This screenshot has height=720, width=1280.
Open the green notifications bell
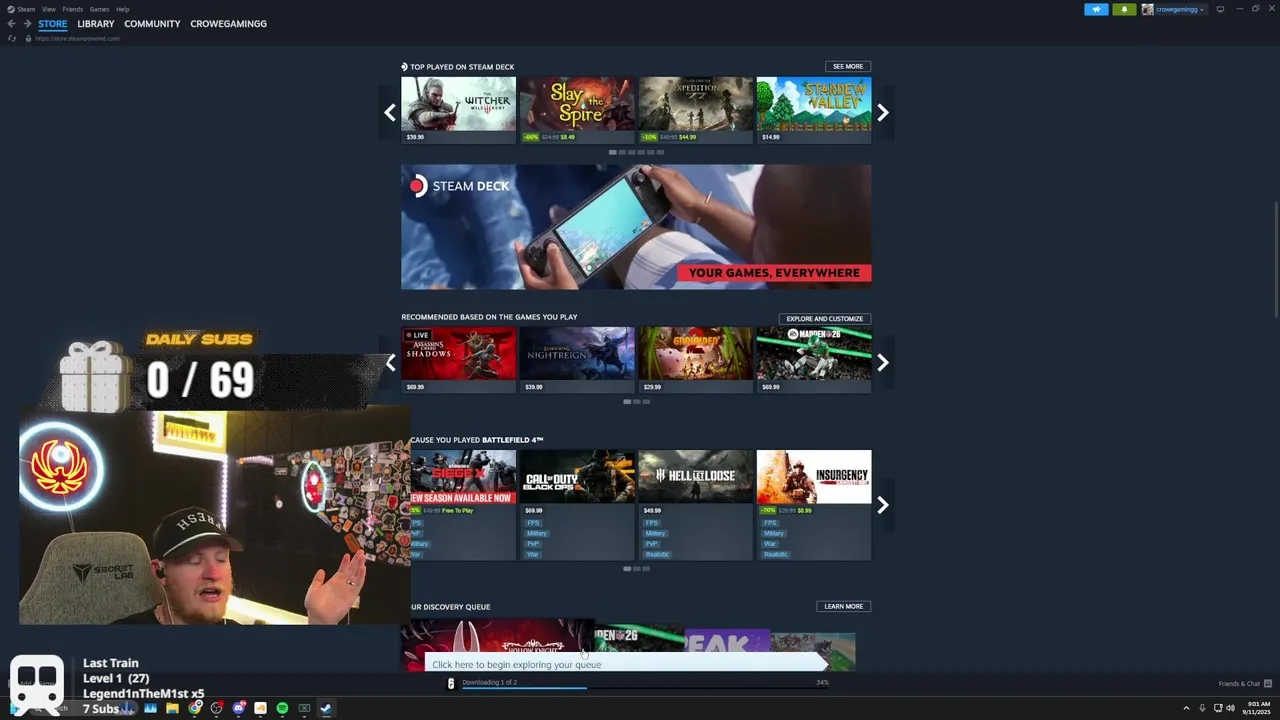coord(1124,9)
